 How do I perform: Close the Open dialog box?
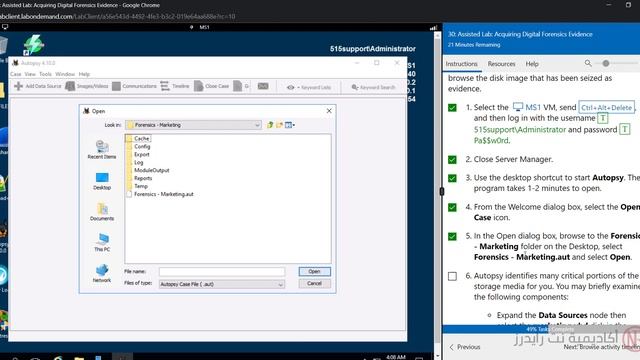[329, 111]
